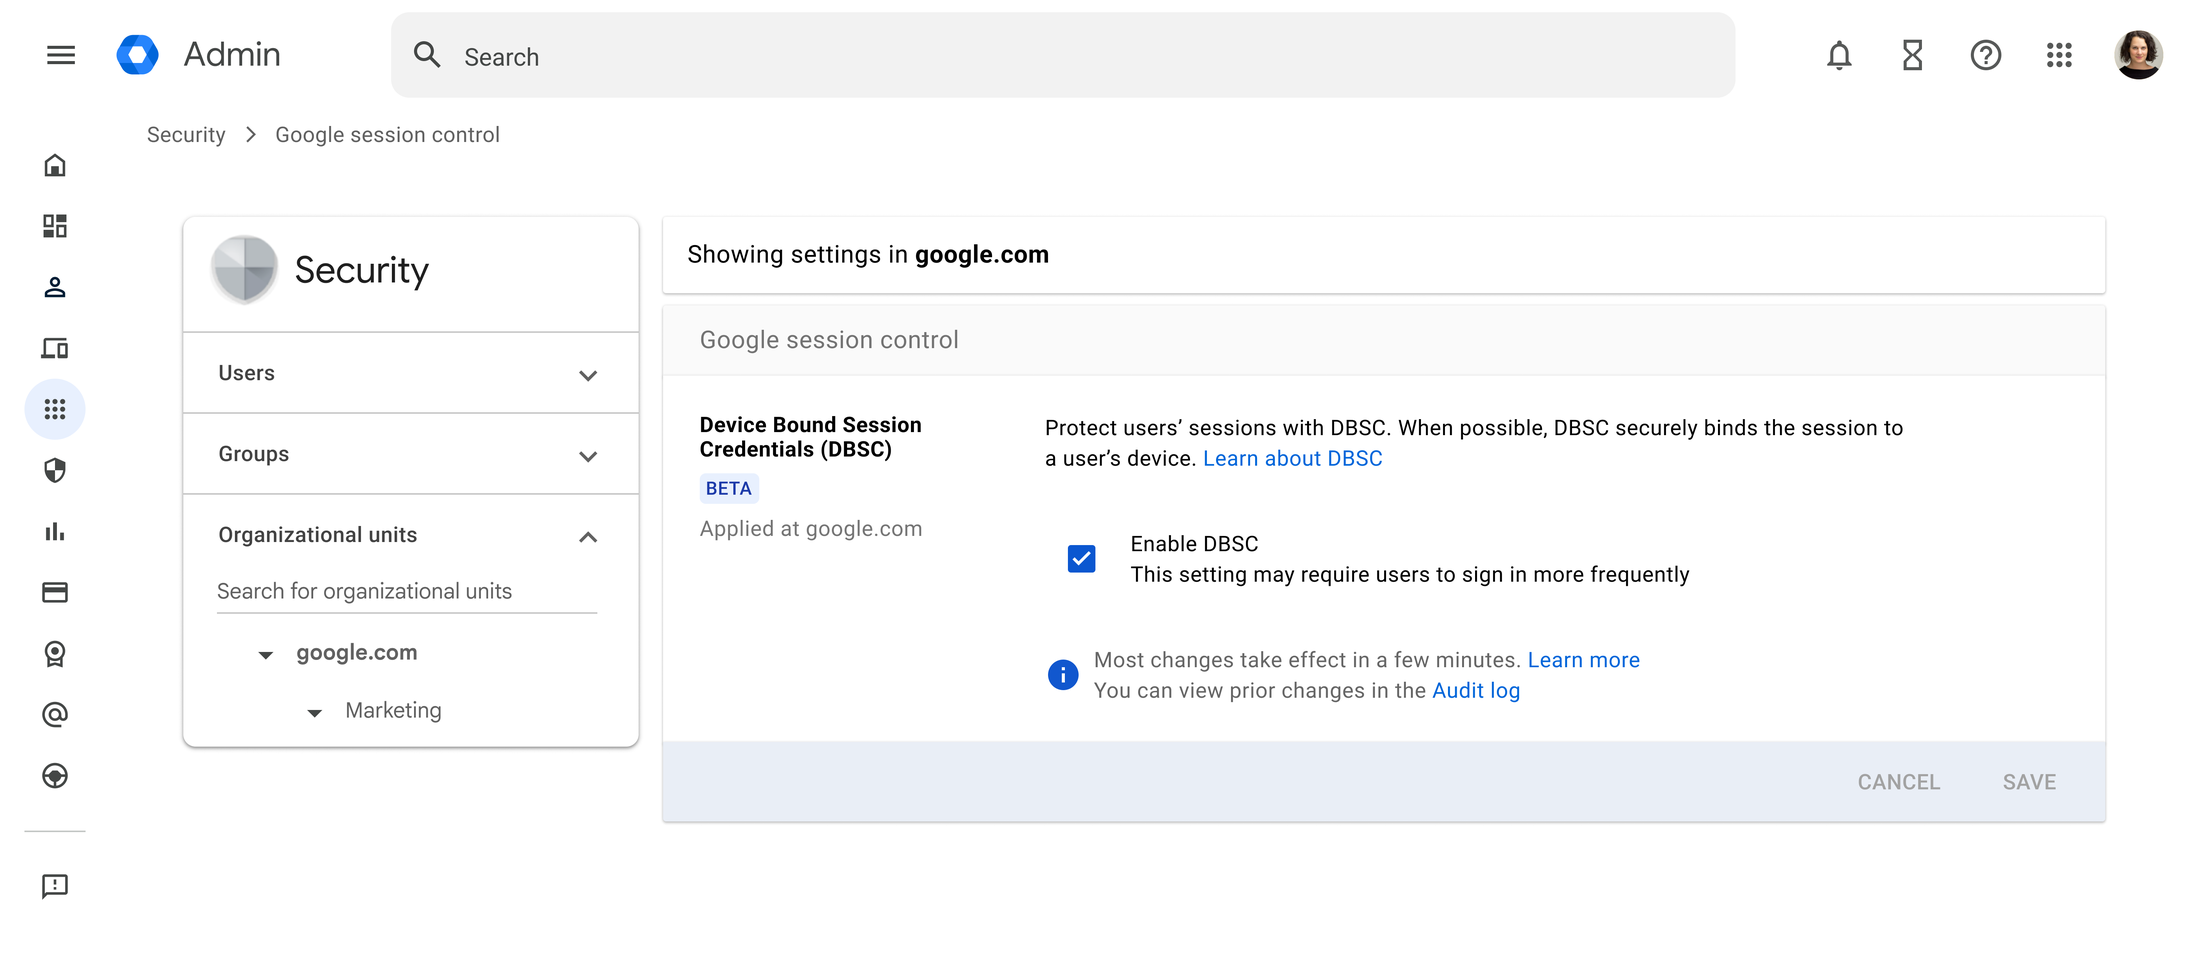Expand the Groups section
This screenshot has width=2200, height=968.
click(411, 454)
